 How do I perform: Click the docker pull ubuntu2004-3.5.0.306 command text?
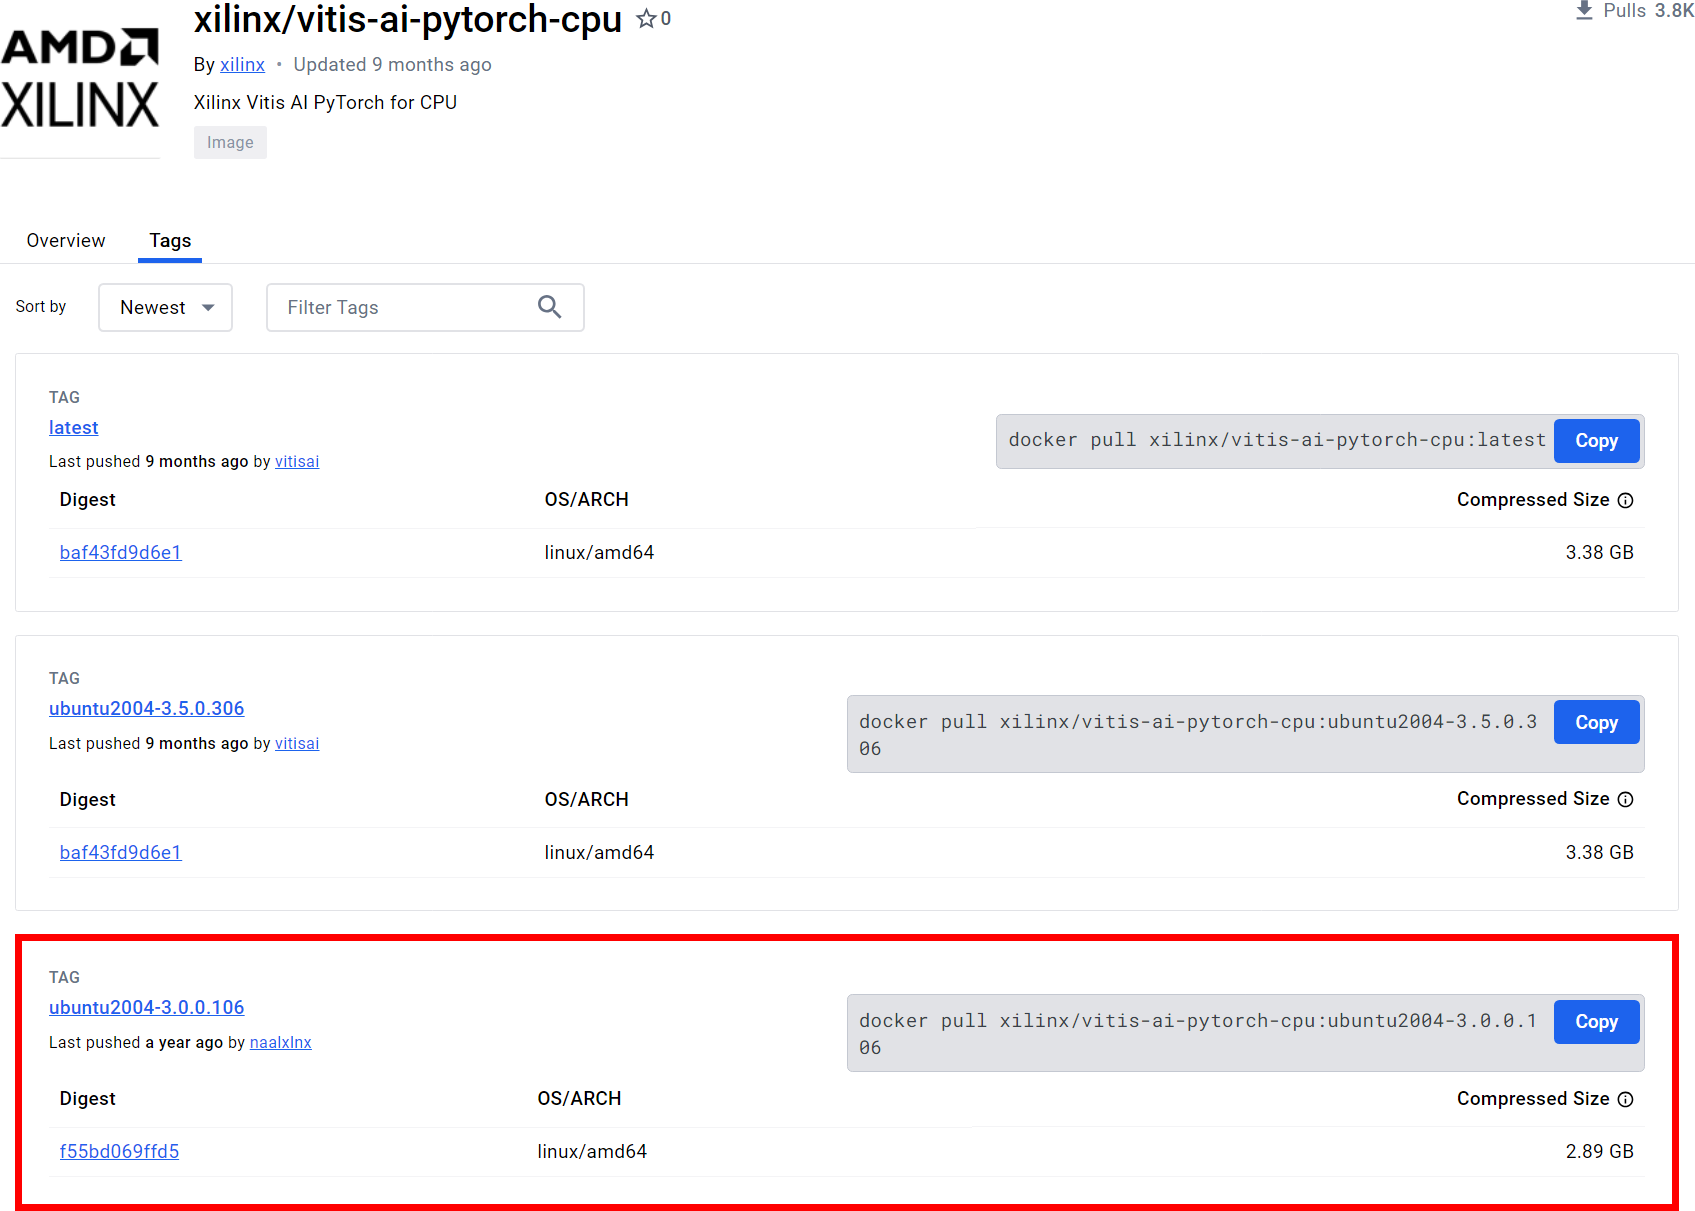[1198, 735]
